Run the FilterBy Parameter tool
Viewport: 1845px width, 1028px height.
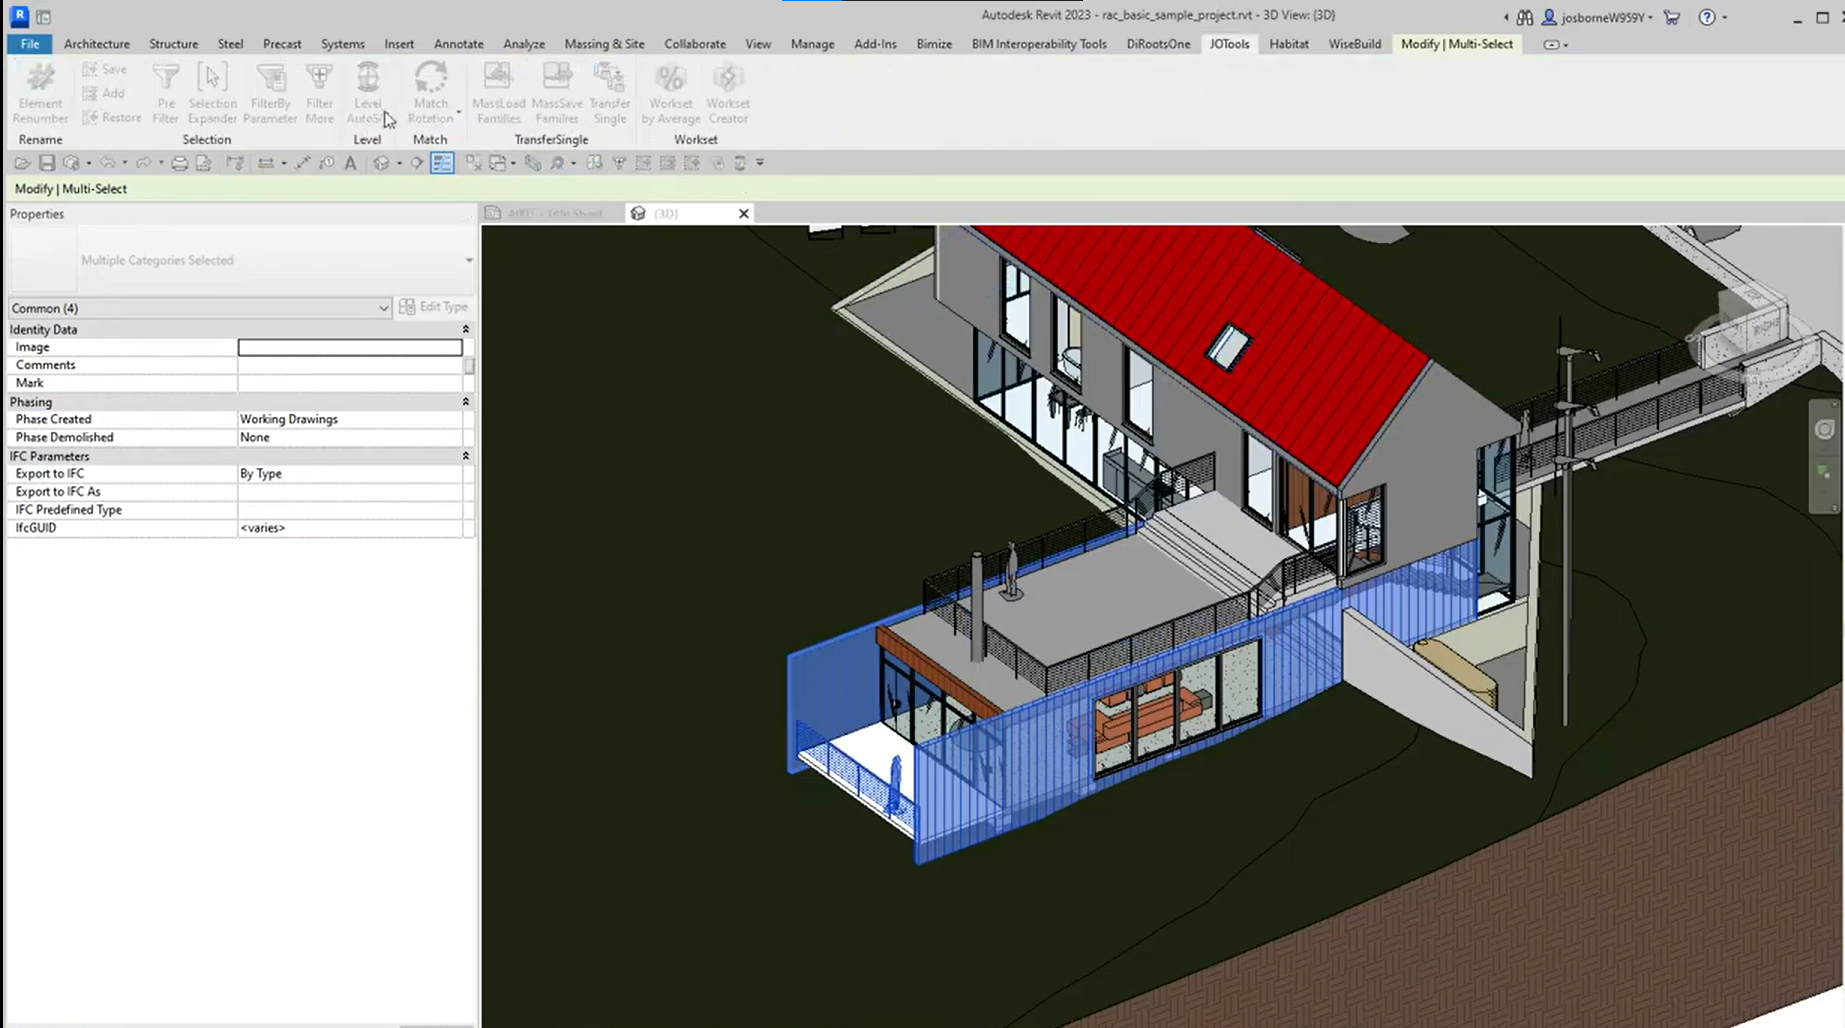[x=270, y=94]
